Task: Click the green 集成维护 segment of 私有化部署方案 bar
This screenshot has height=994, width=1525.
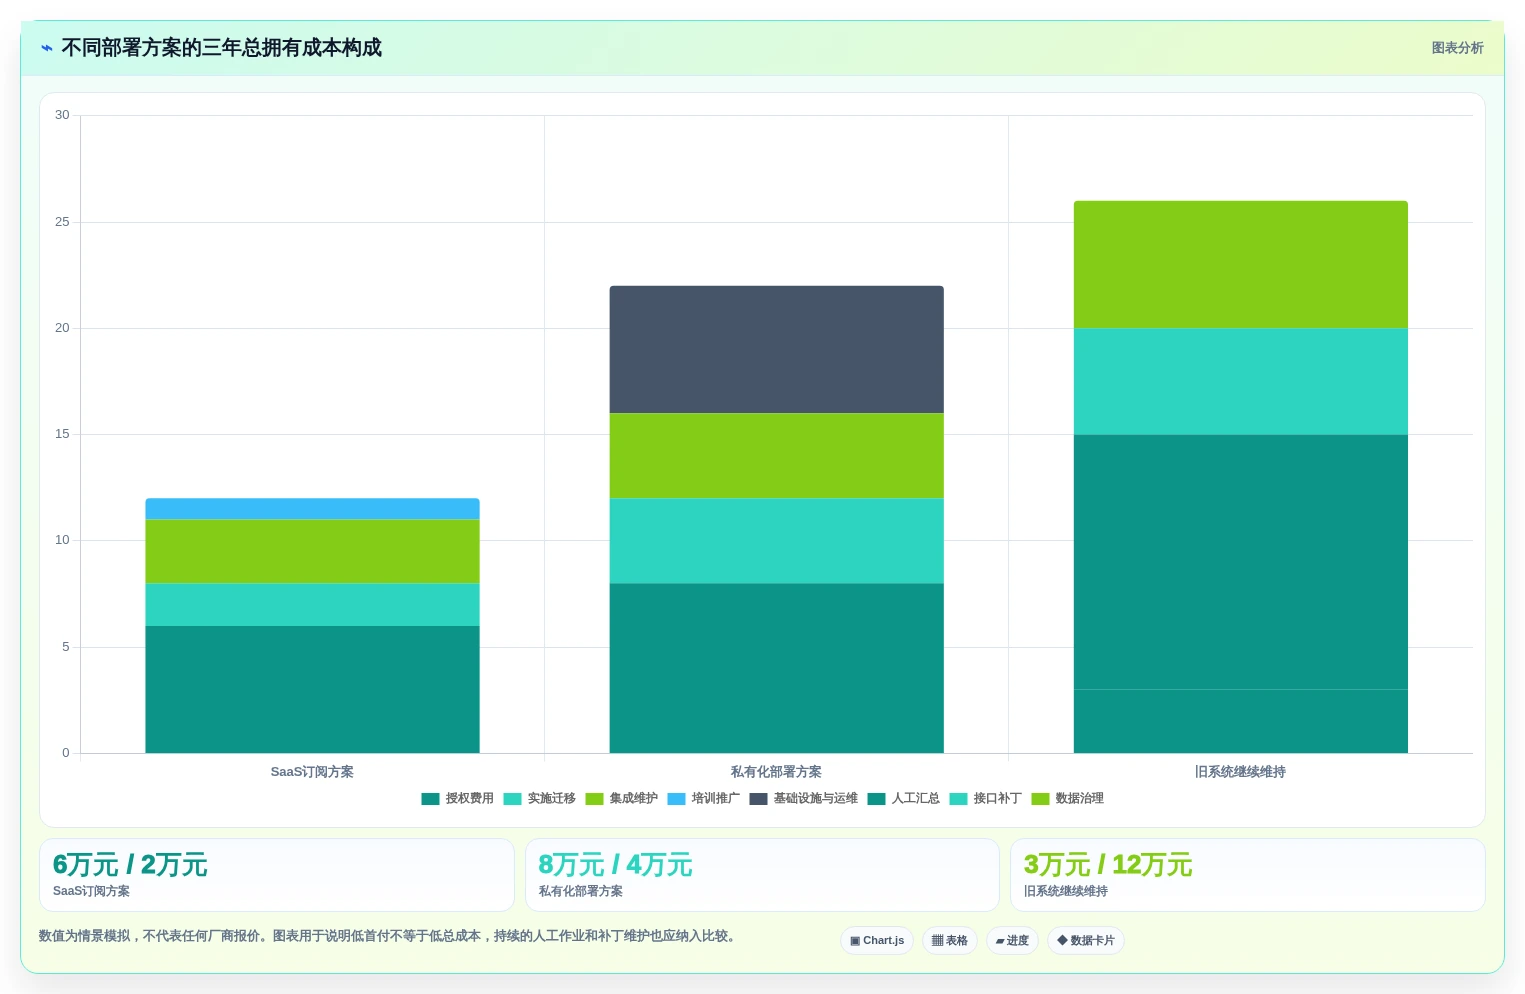Action: coord(777,456)
